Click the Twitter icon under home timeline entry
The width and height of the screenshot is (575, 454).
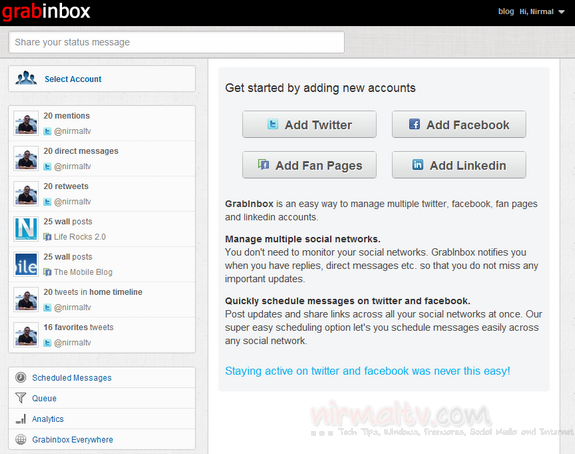click(x=47, y=307)
